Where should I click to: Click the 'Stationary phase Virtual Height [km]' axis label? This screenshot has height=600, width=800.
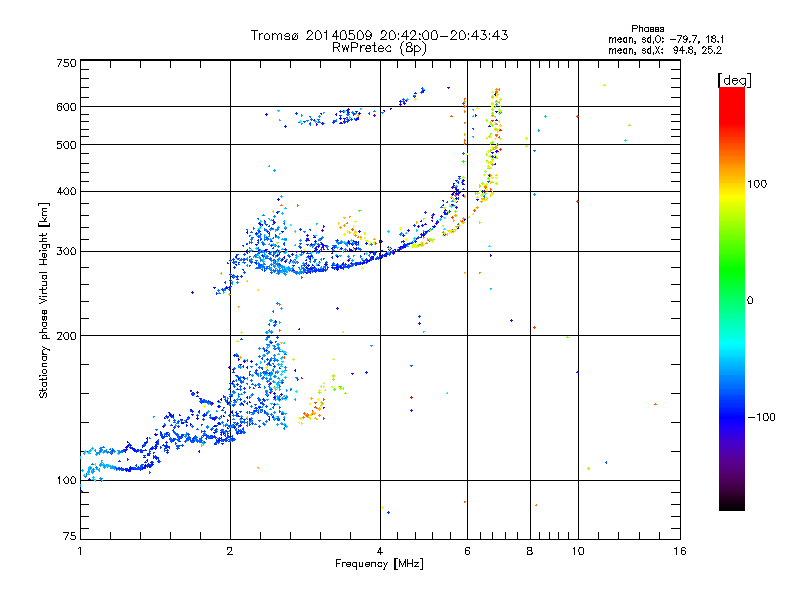click(43, 301)
